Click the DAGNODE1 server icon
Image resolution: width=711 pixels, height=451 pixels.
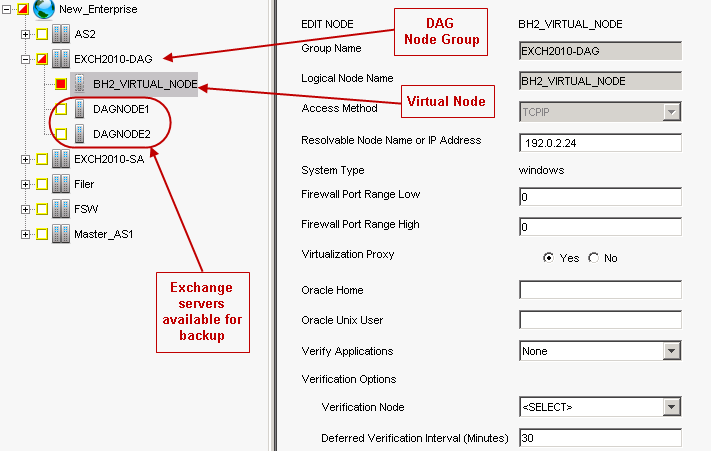click(79, 109)
